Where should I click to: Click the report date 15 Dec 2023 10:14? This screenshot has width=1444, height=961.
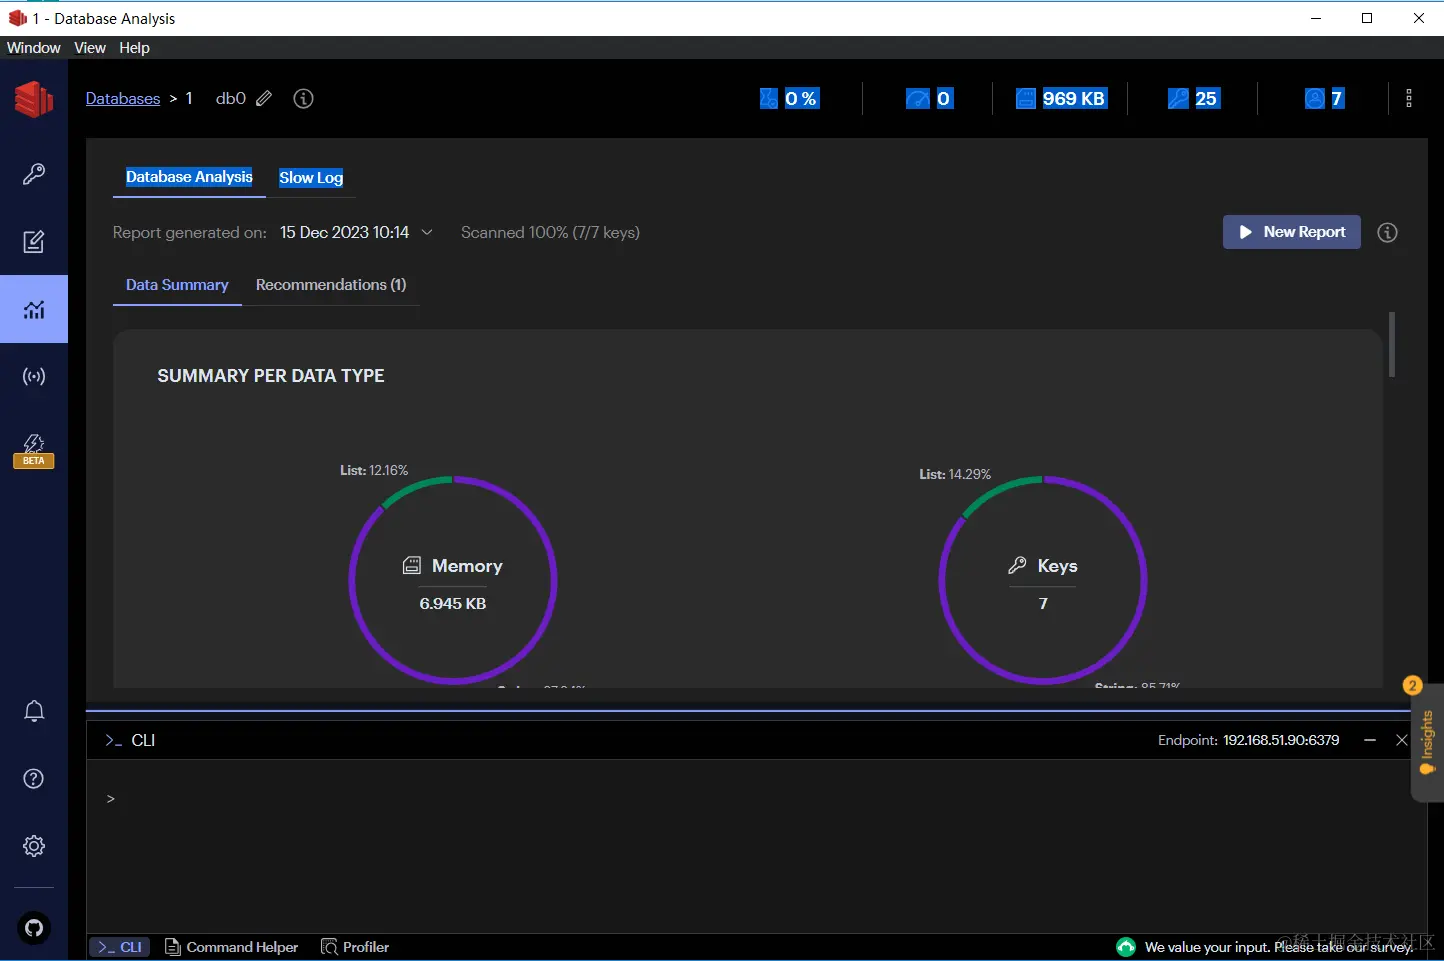(x=344, y=232)
